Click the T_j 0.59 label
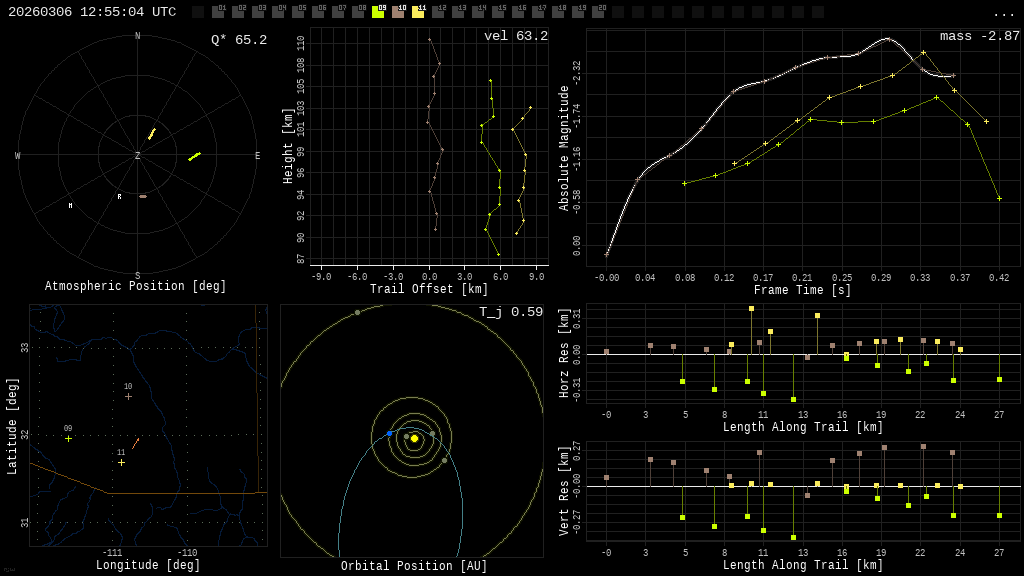Image resolution: width=1024 pixels, height=576 pixels. pyautogui.click(x=511, y=312)
